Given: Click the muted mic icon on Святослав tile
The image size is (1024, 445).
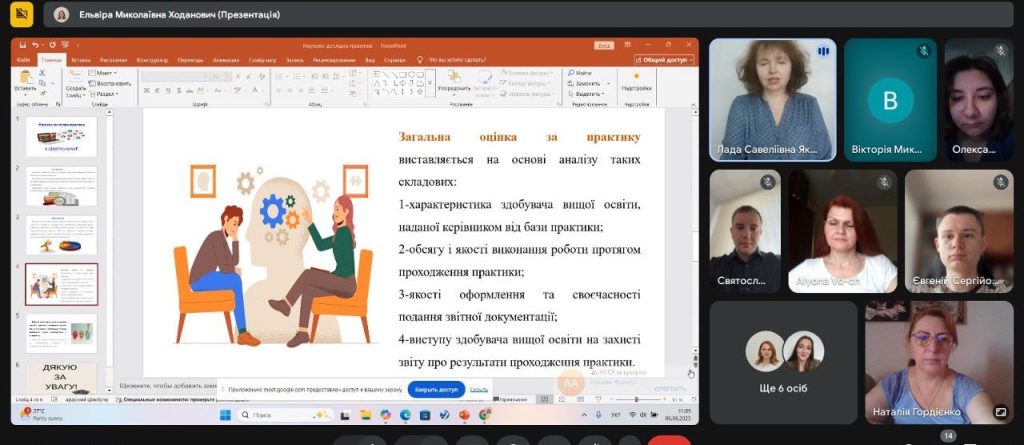Looking at the screenshot, I should pos(767,182).
